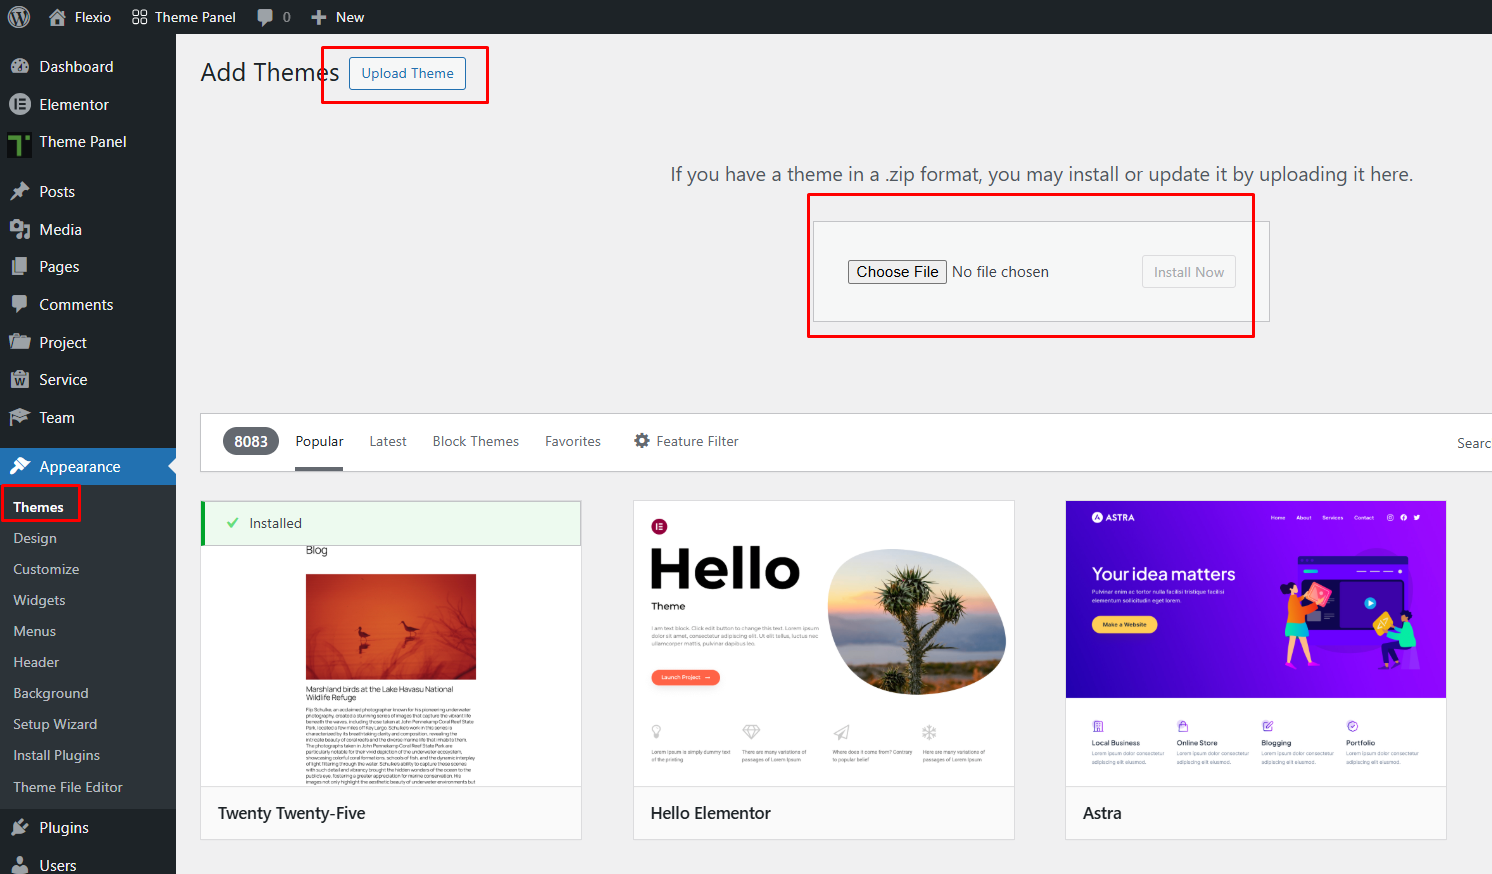The image size is (1492, 874).
Task: Click the Posts pushpin icon
Action: coord(20,191)
